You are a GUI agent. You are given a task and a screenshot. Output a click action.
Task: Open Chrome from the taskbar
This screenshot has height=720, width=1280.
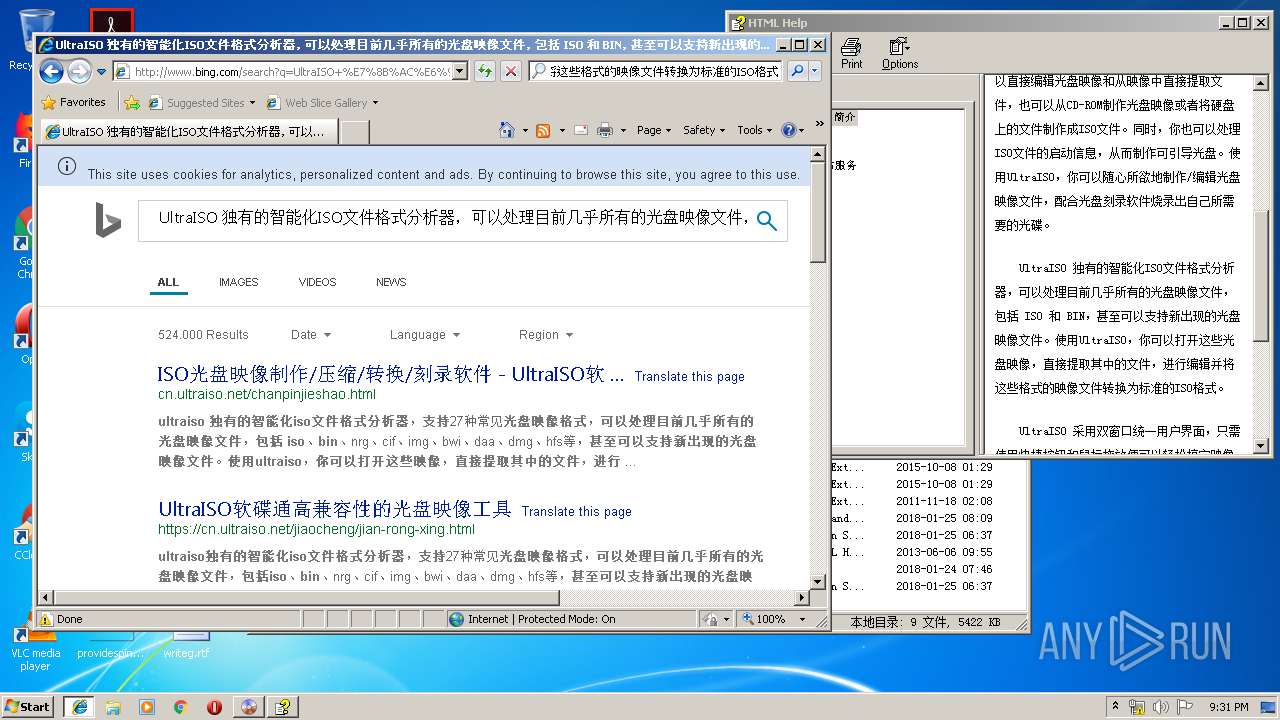[181, 706]
